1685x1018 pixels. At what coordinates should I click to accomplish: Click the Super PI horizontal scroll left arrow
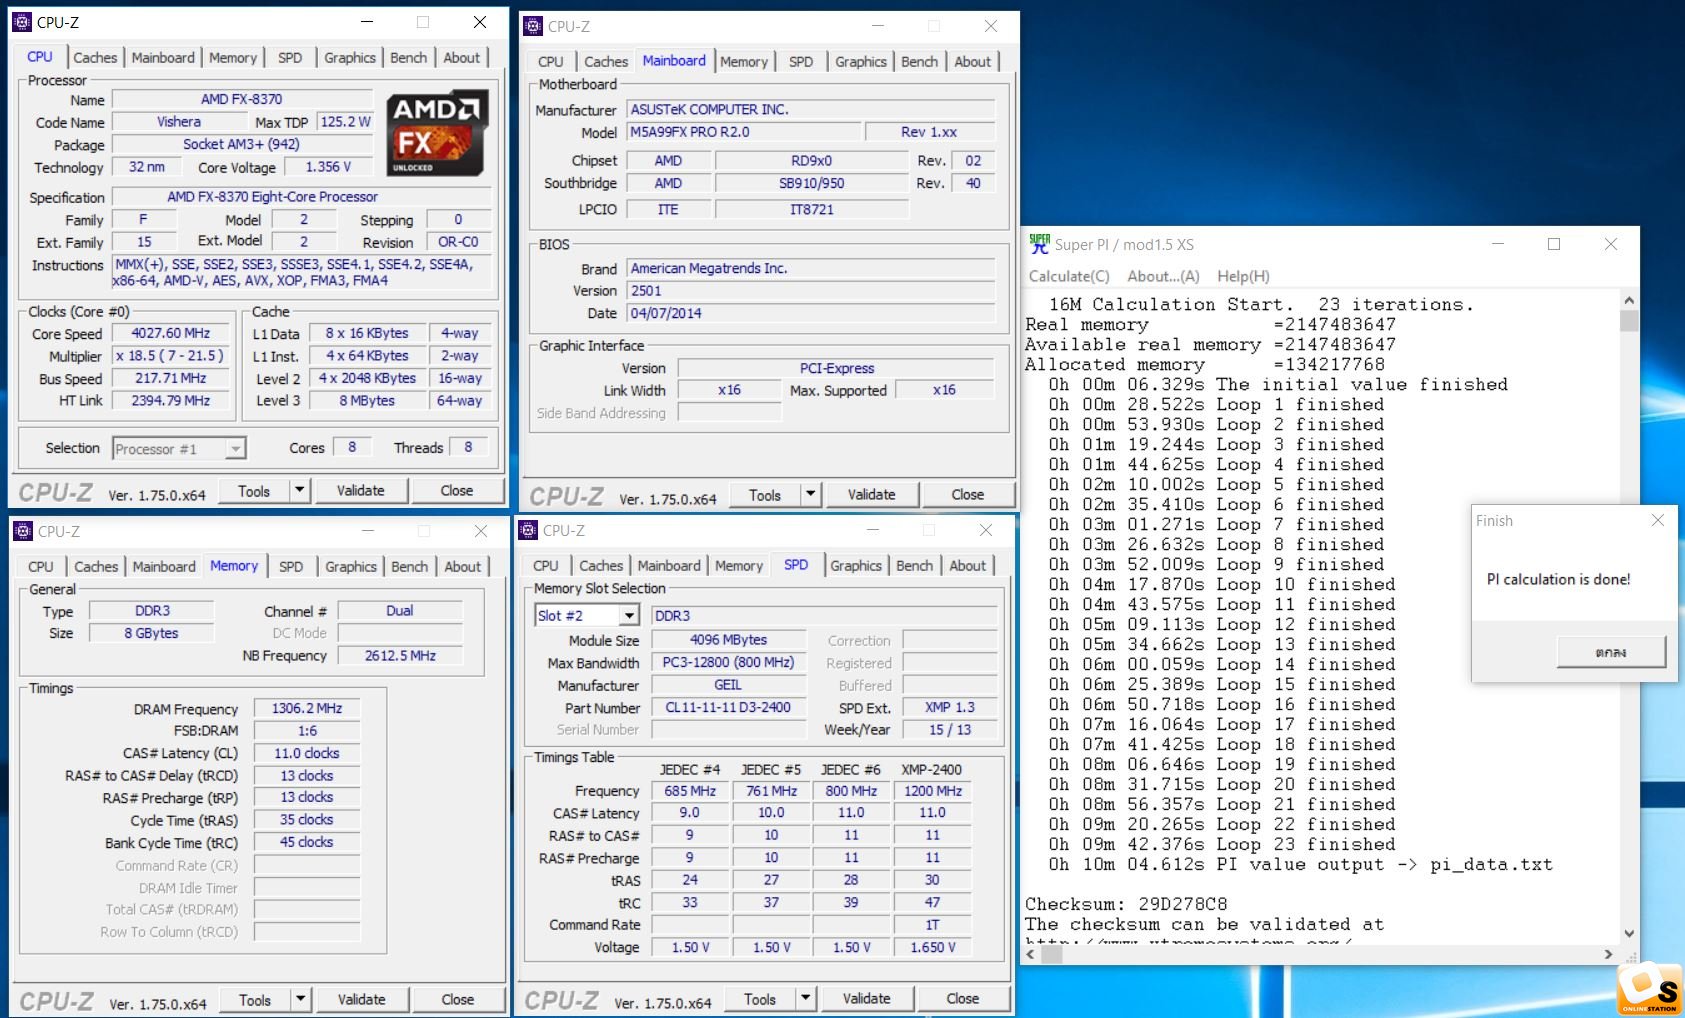(1030, 955)
